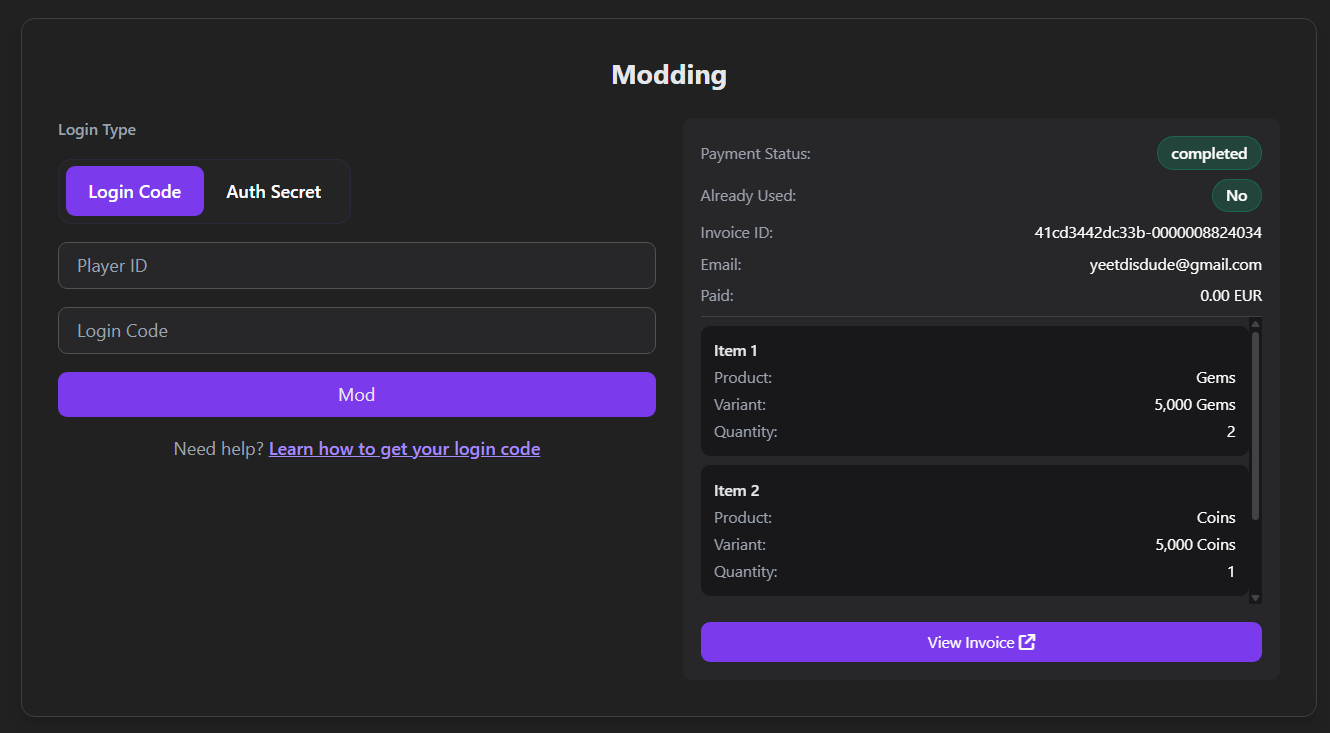Click the up arrow of the items scrollbar
Screen dimensions: 1330x733
1255,322
